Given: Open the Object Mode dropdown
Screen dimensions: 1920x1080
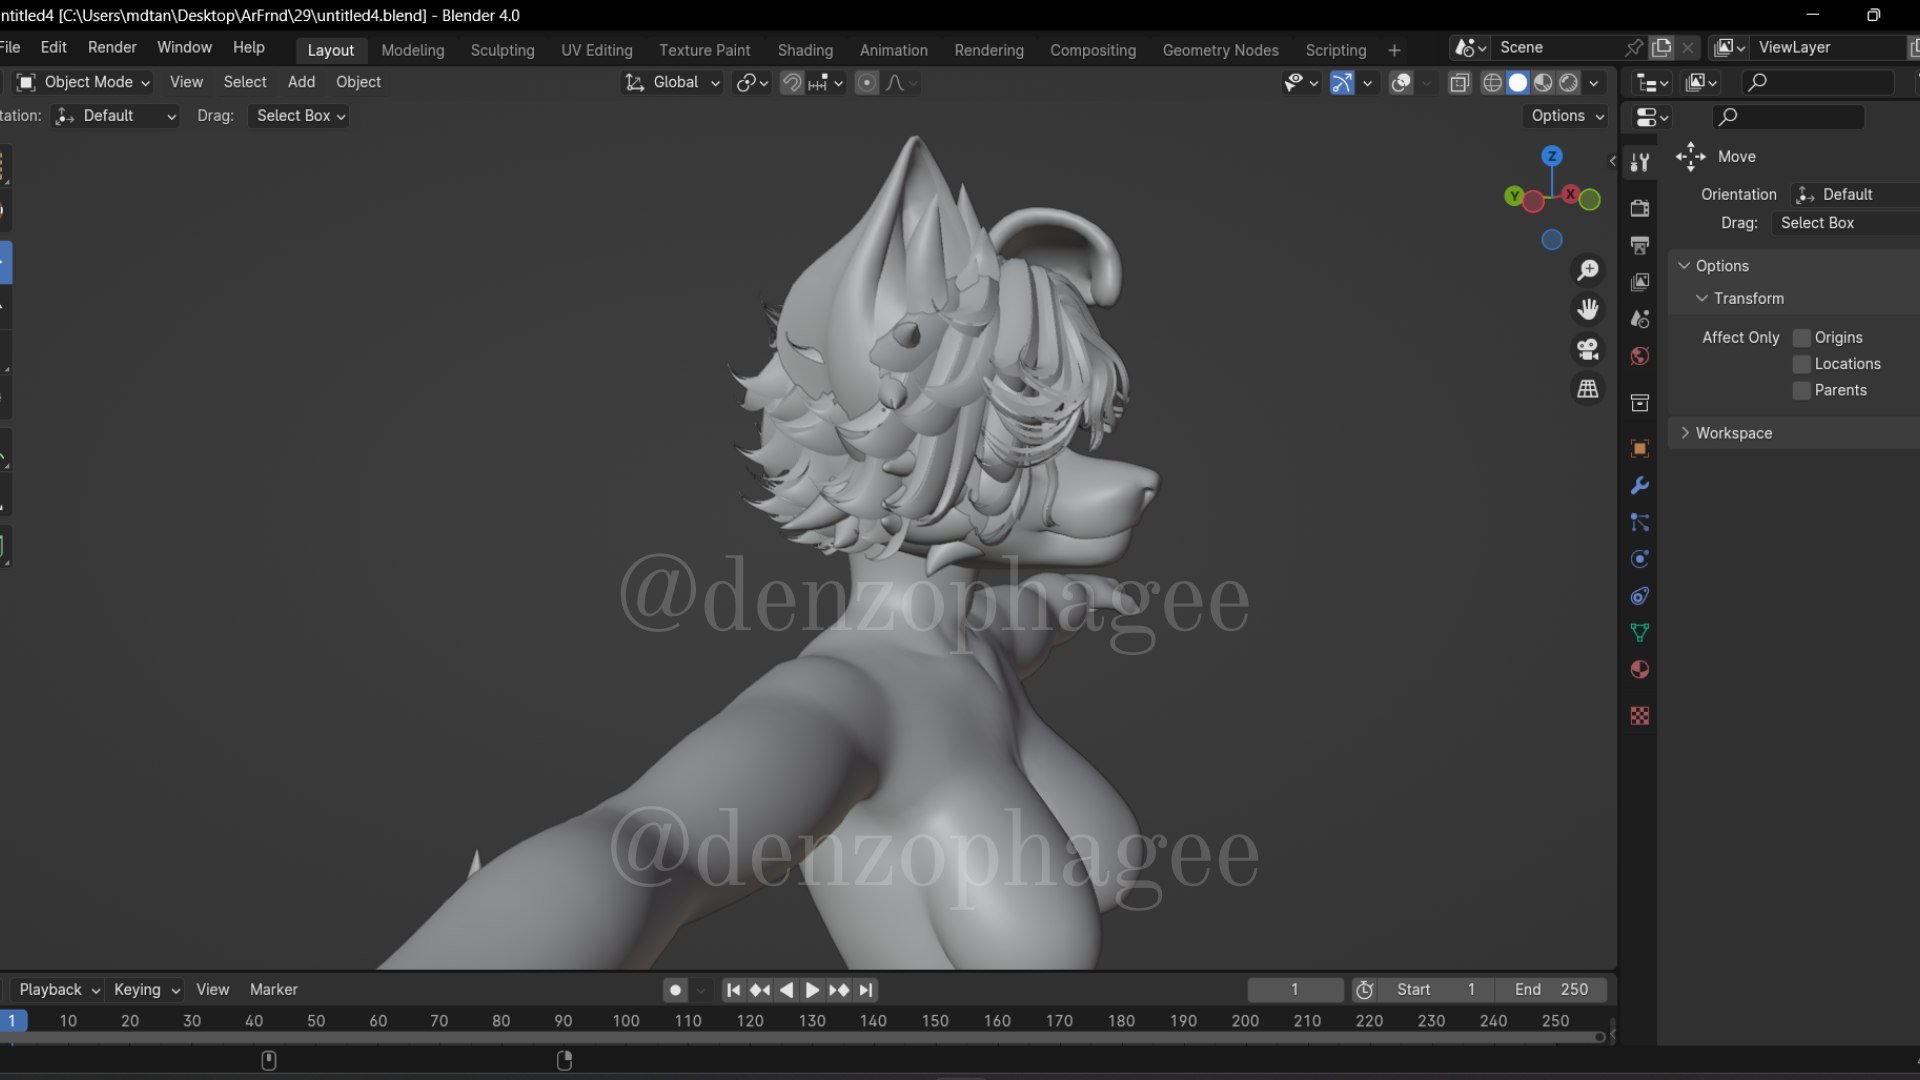Looking at the screenshot, I should [x=84, y=82].
